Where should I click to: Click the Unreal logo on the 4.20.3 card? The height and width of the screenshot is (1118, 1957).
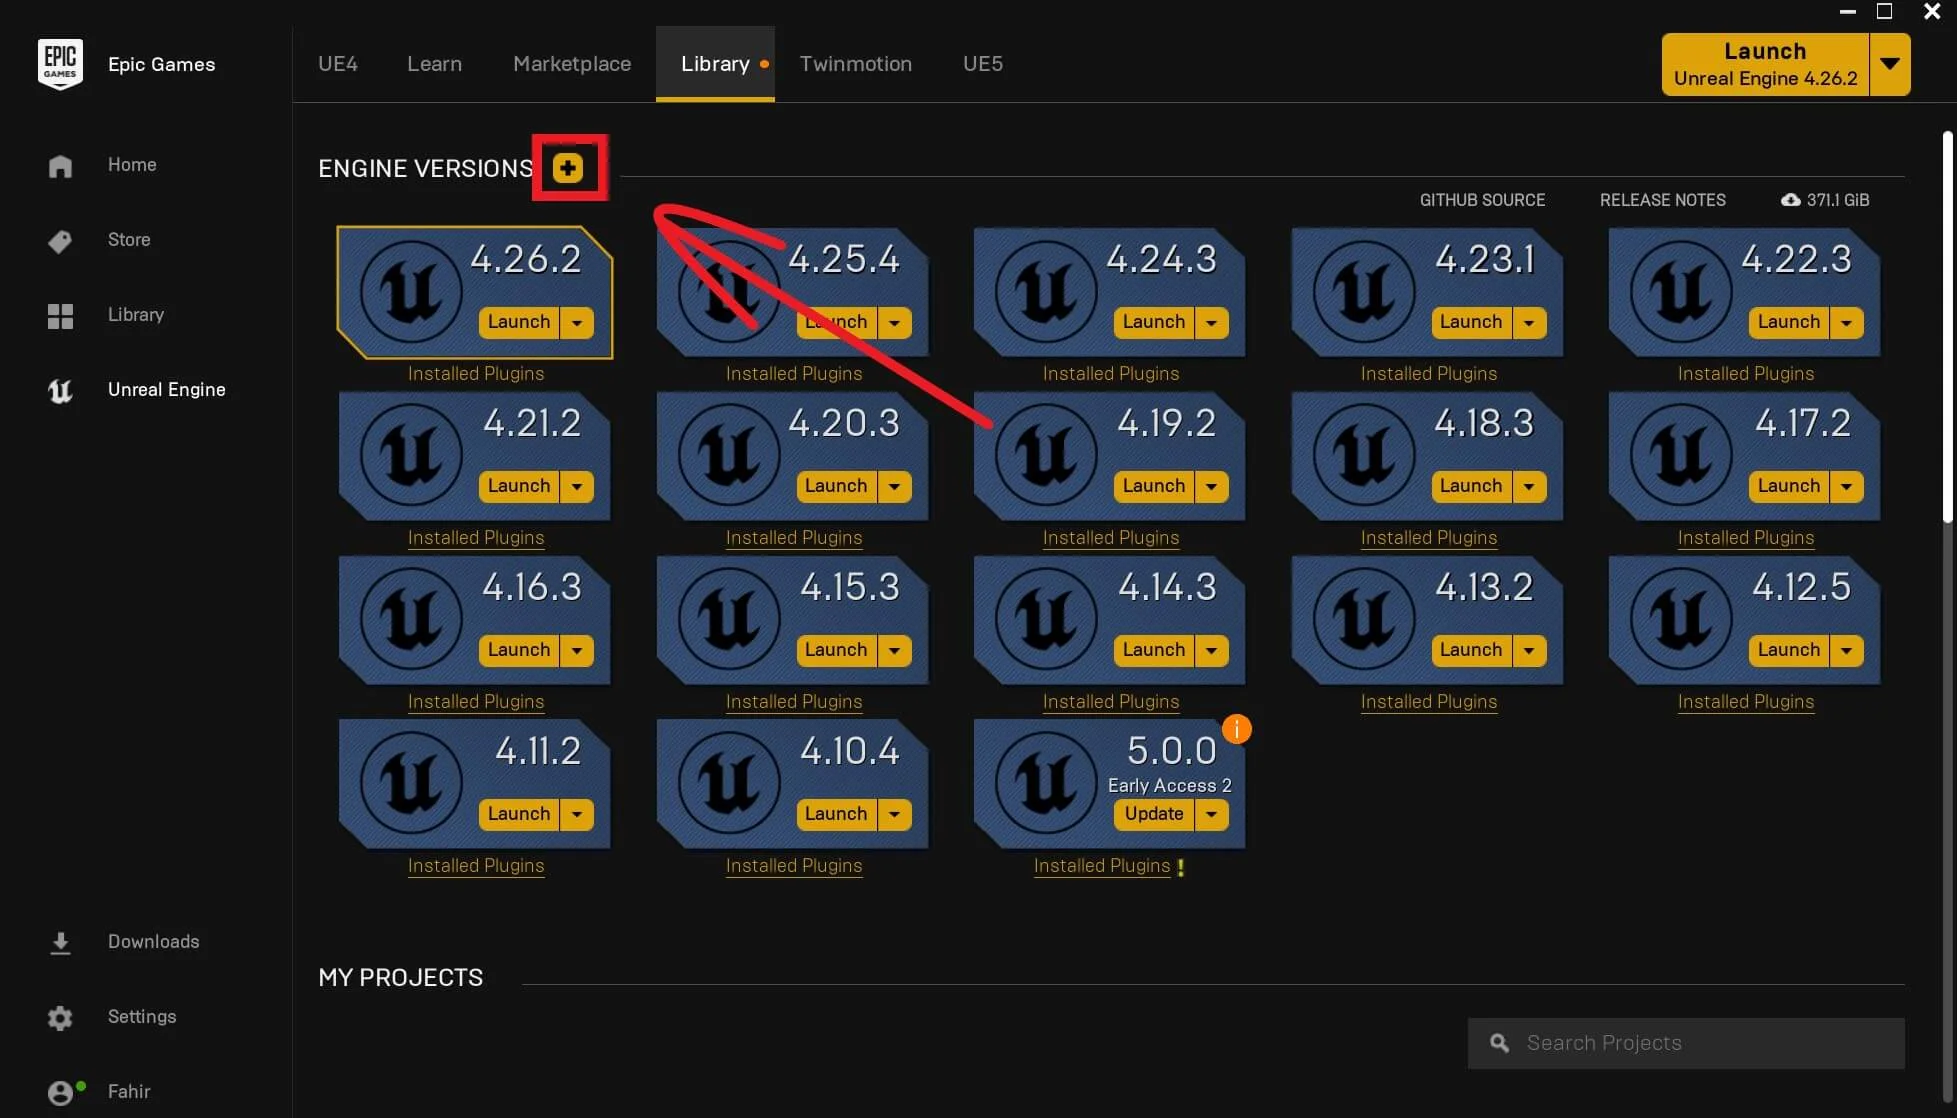click(x=729, y=456)
